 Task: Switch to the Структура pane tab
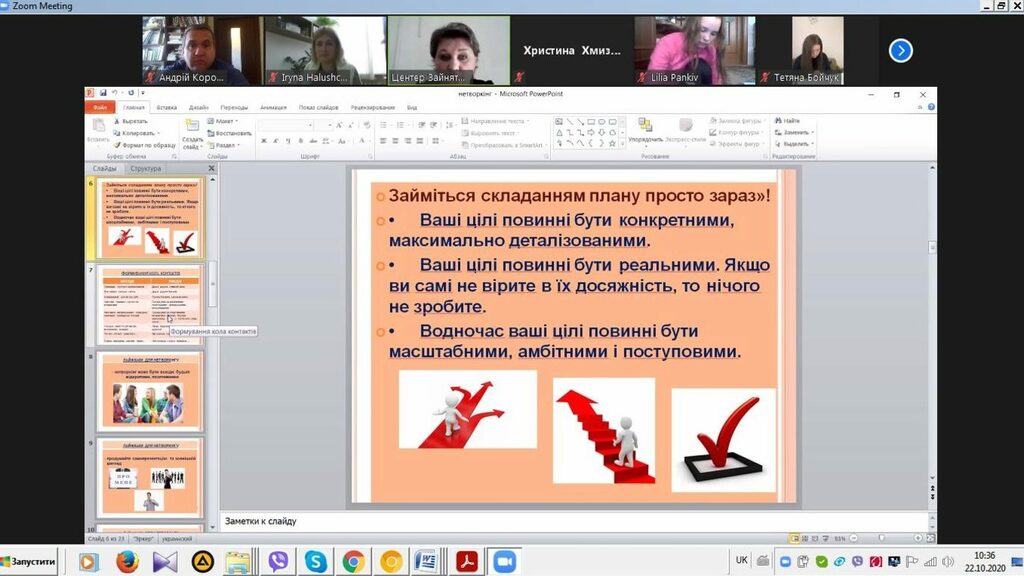(x=146, y=169)
